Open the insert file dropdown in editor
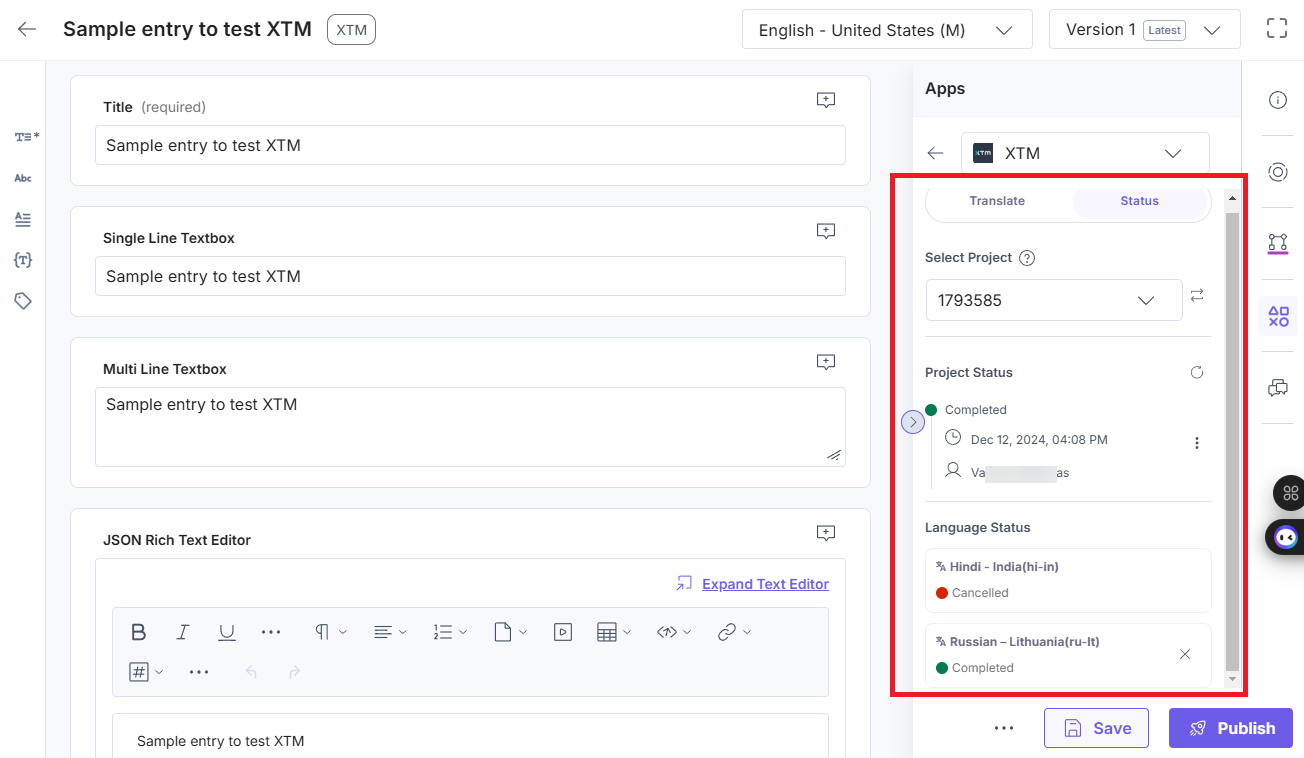1304x758 pixels. 510,632
